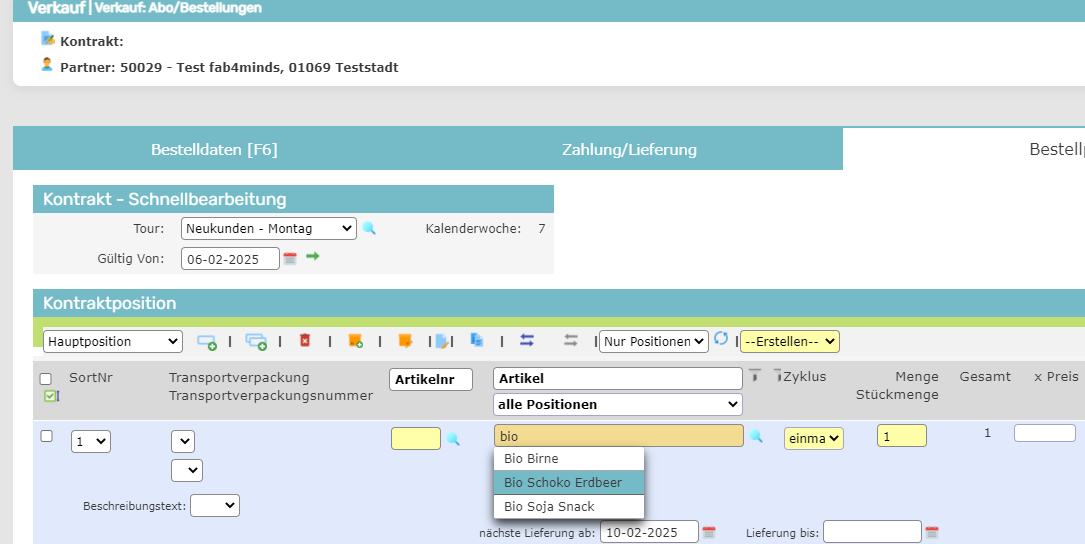Open the Zahlung/Lieferung tab
This screenshot has width=1085, height=544.
[x=629, y=150]
